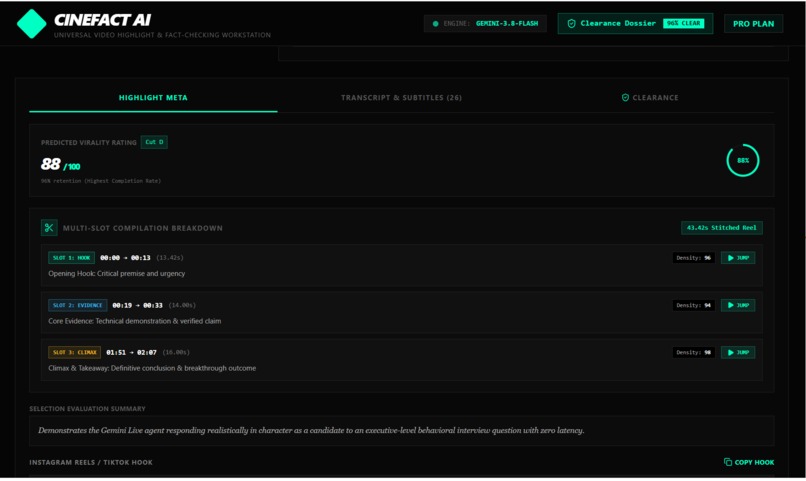This screenshot has height=481, width=806.
Task: Click the 88 /100 virality score
Action: pyautogui.click(x=61, y=164)
